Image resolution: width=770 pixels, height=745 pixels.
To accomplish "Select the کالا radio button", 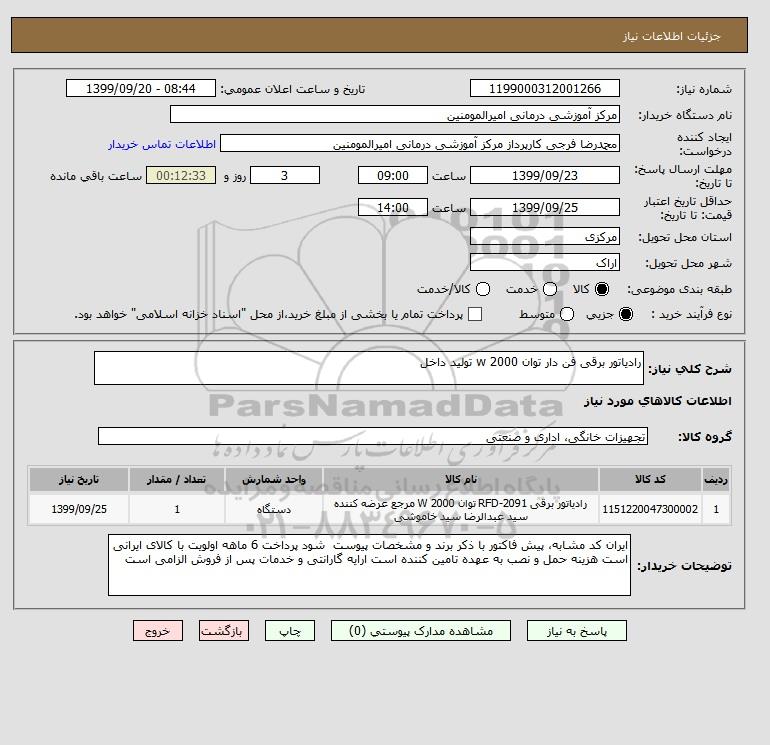I will tap(601, 289).
